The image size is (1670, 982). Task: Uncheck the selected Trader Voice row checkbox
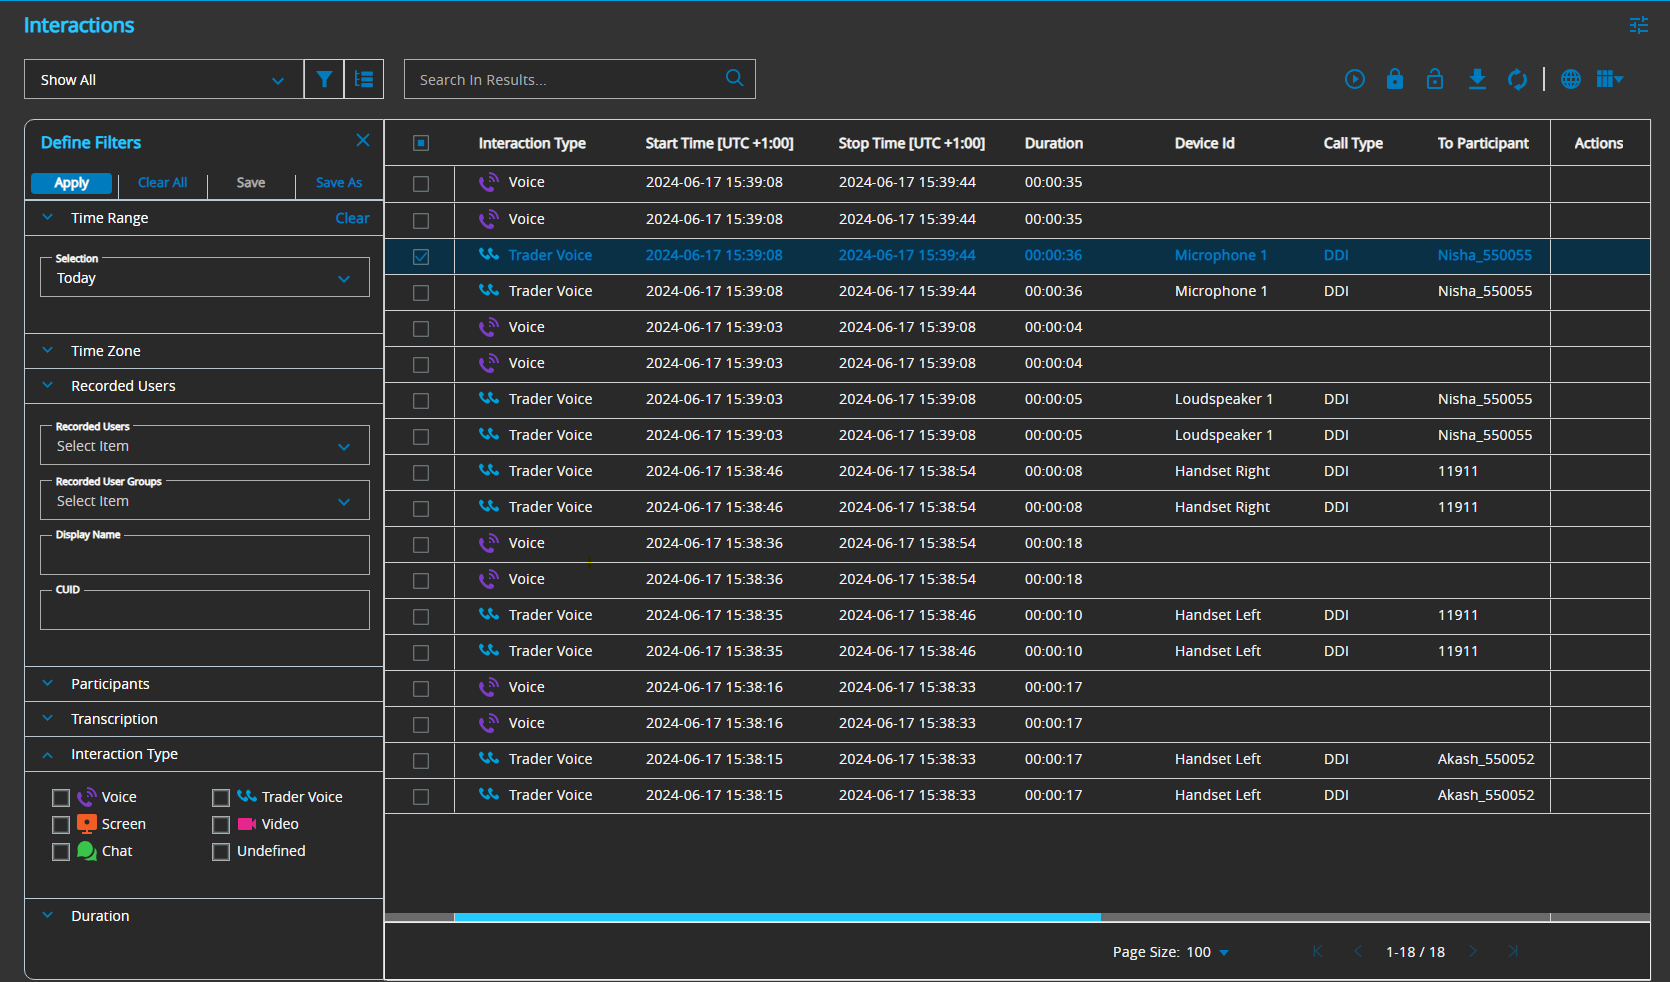pos(421,256)
